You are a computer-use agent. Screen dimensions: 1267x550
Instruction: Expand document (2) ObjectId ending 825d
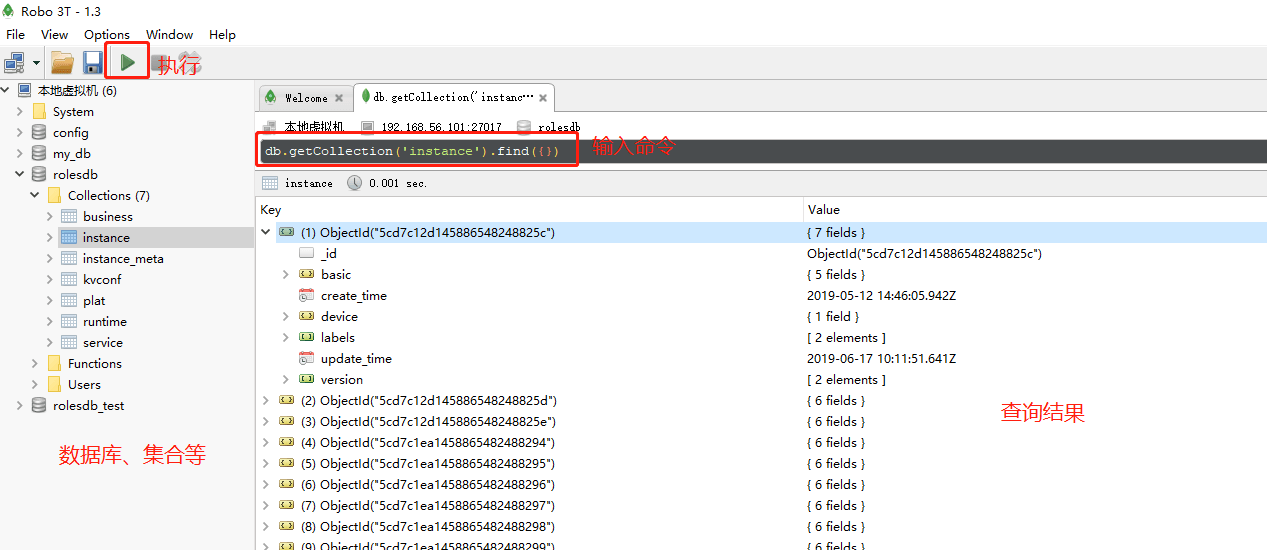coord(266,400)
